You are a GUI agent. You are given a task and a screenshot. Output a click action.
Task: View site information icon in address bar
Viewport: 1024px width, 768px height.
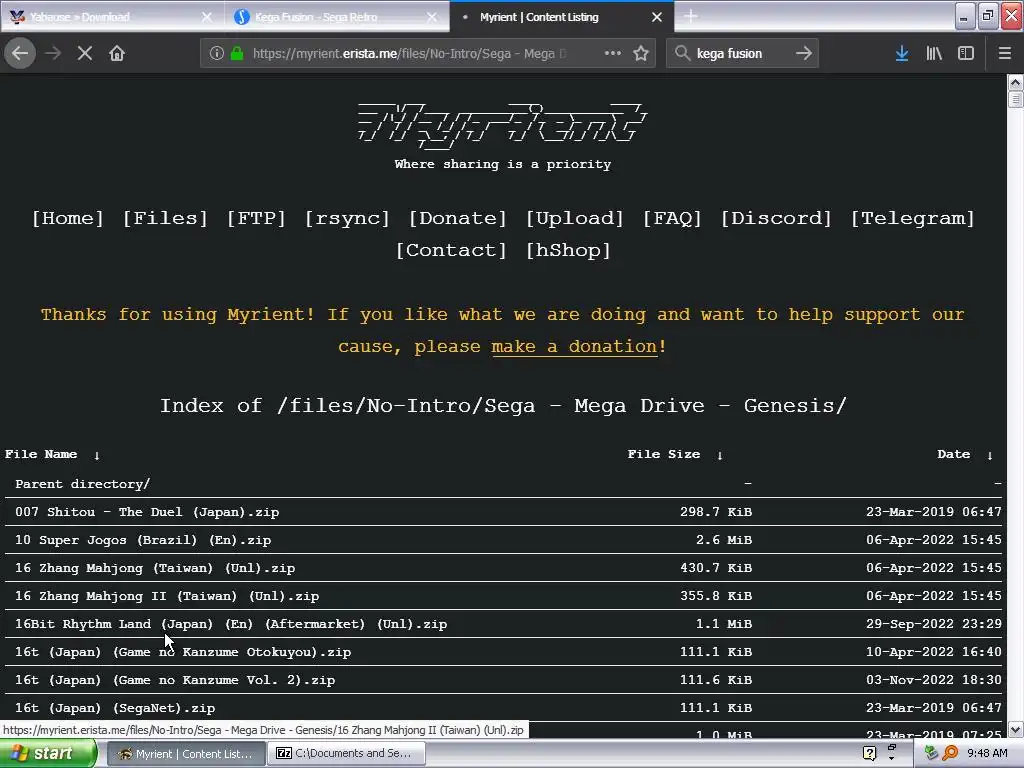point(217,54)
